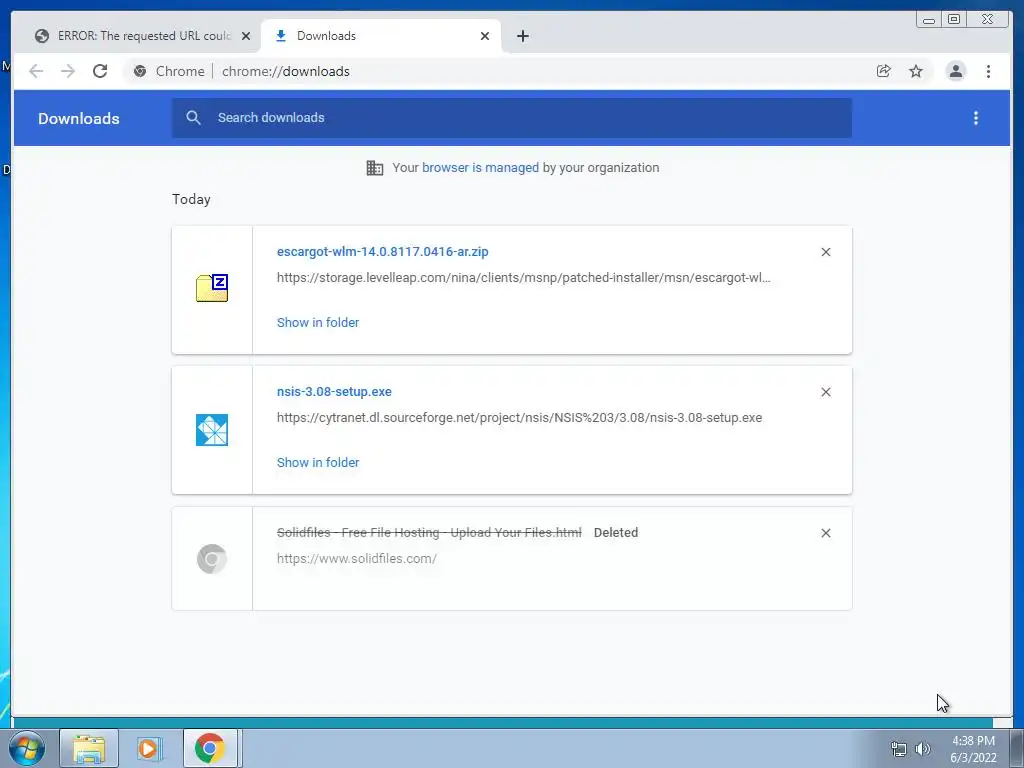
Task: Open the escargot-wlm-14.0.8117.0416-ar.zip file link
Action: click(383, 251)
